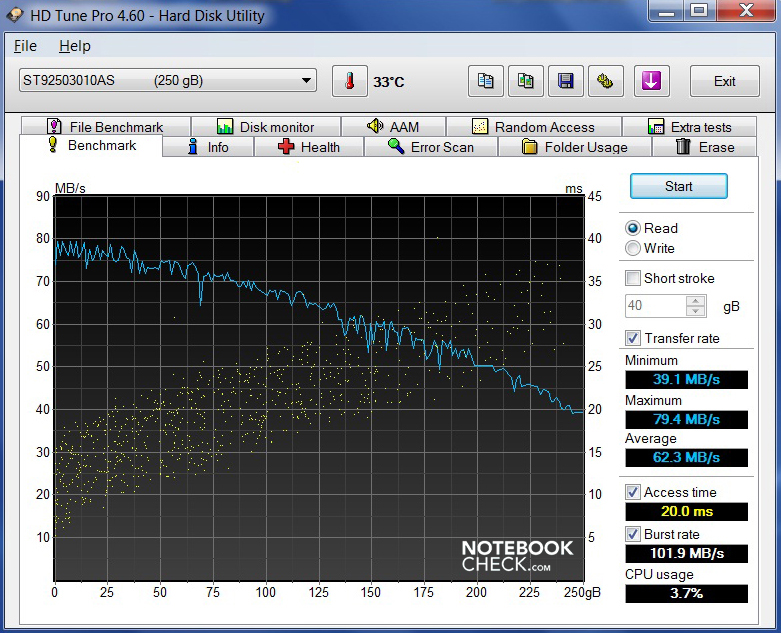Open the File menu

click(x=25, y=46)
